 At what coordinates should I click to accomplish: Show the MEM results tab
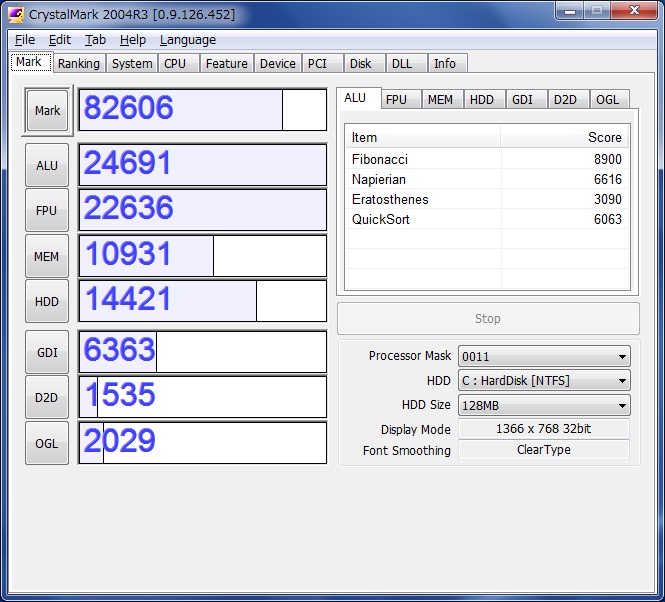(442, 100)
